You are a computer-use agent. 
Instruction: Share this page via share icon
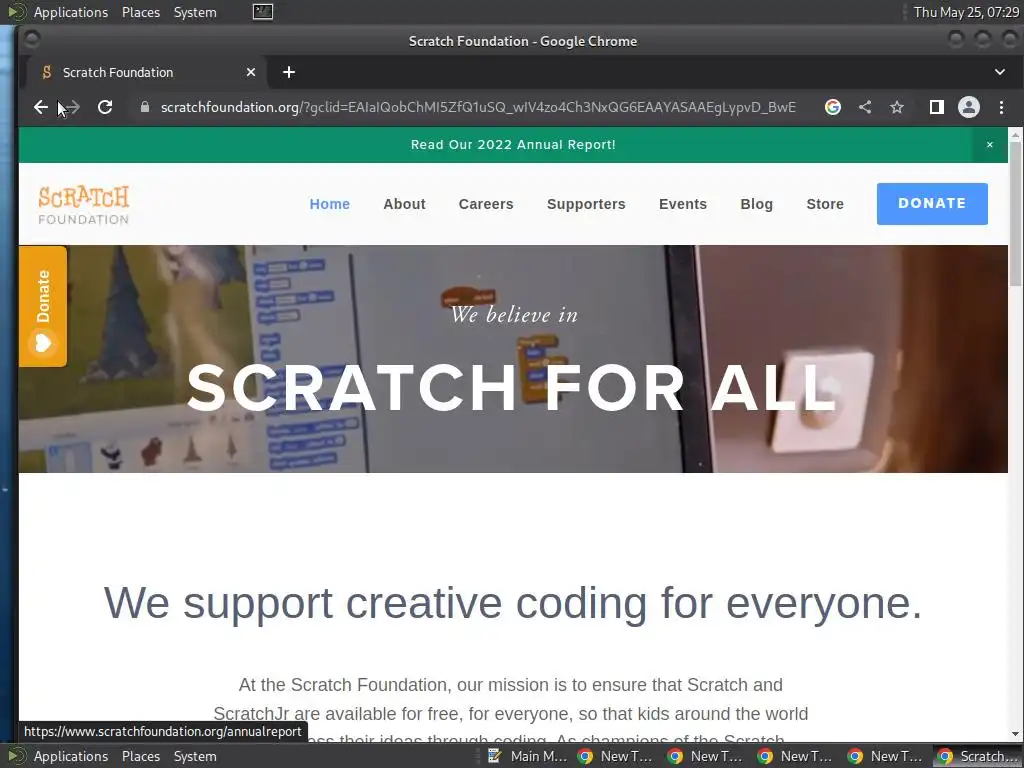[x=865, y=107]
